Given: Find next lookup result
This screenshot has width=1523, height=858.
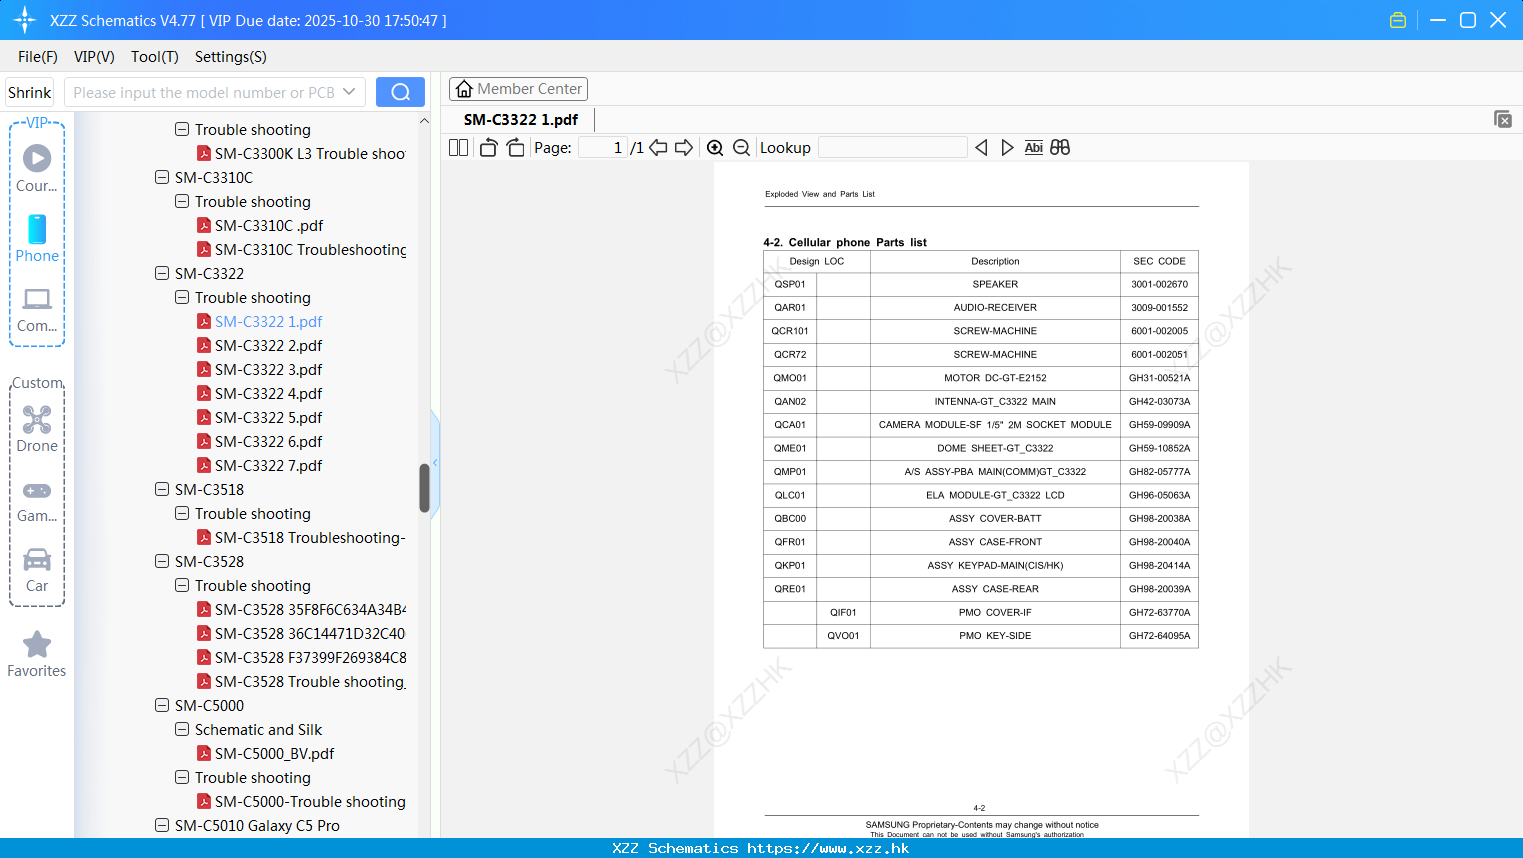Looking at the screenshot, I should tap(1007, 148).
